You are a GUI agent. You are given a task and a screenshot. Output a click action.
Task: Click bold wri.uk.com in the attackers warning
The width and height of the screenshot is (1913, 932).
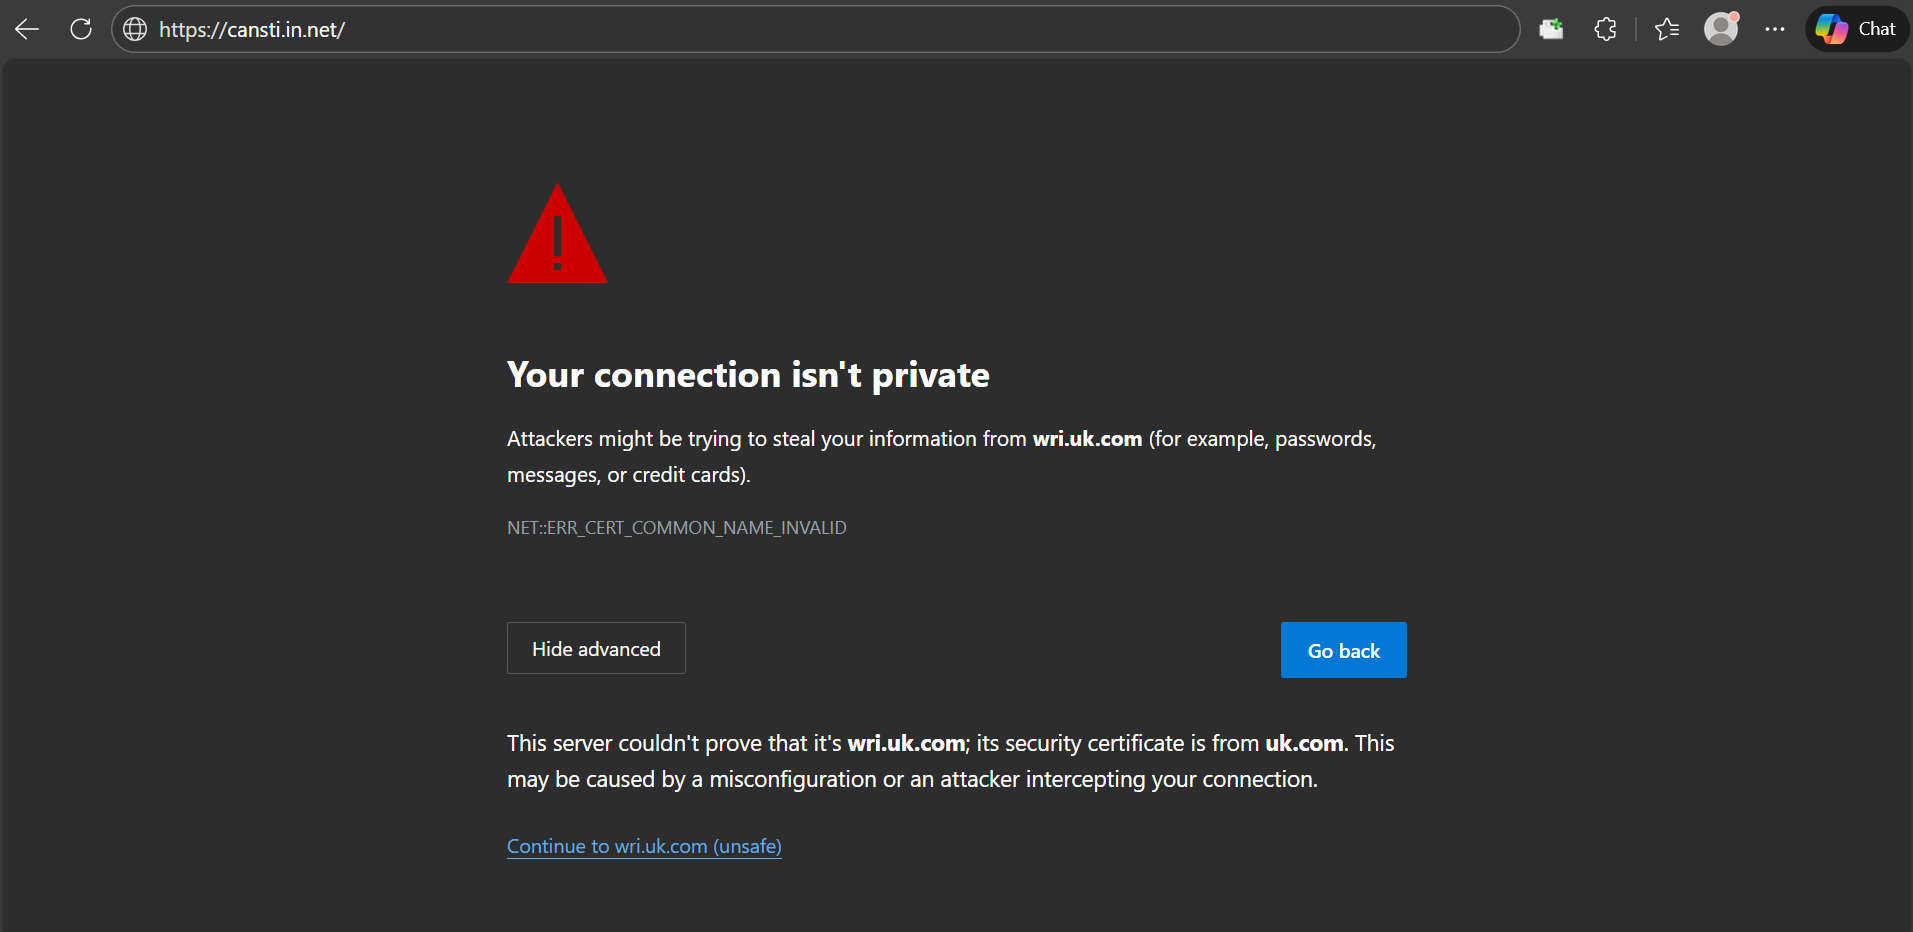1087,439
